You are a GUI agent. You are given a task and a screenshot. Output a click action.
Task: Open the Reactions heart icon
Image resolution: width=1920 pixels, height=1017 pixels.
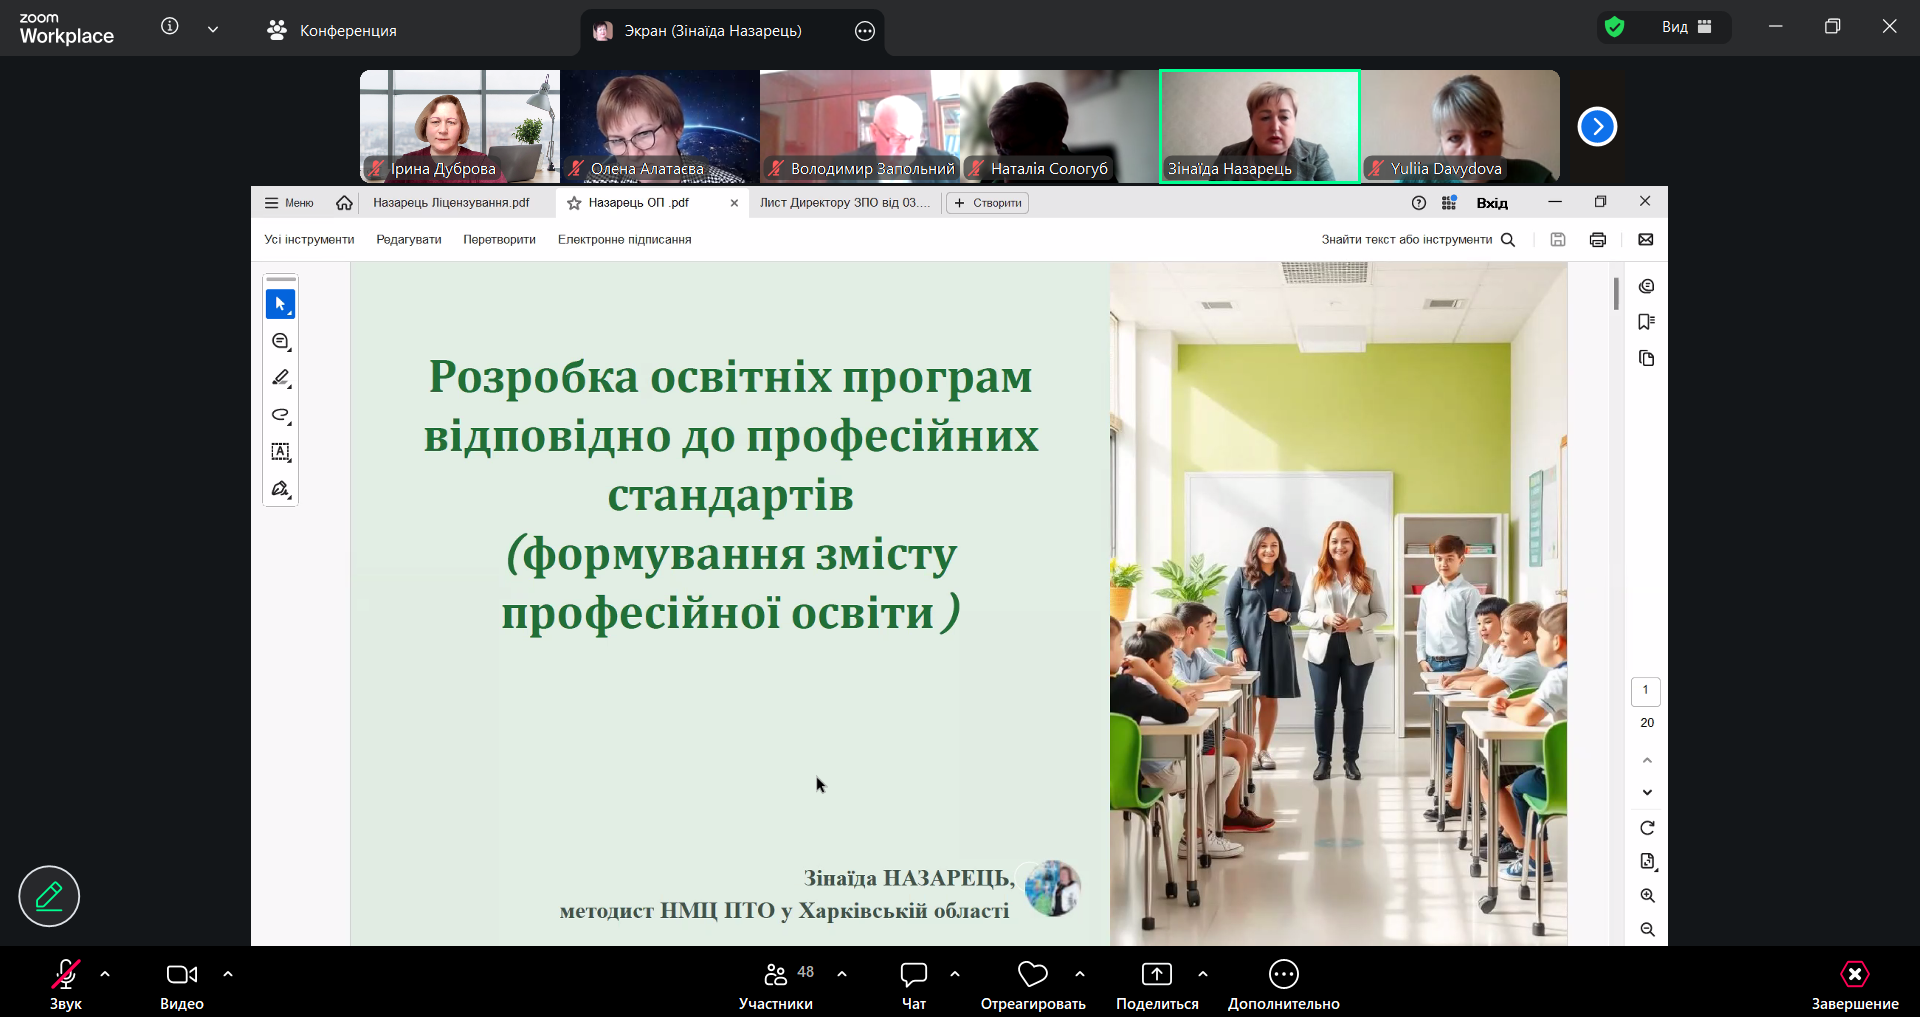click(x=1032, y=974)
